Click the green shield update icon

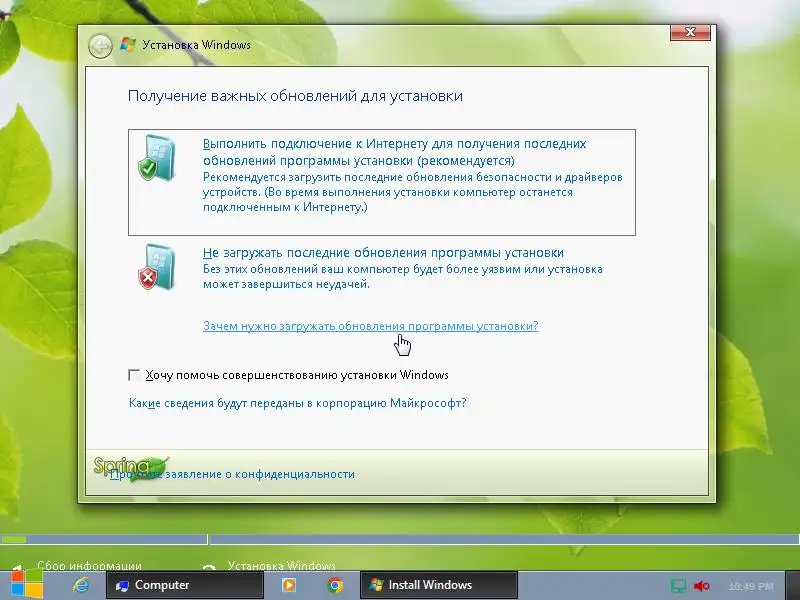(157, 158)
